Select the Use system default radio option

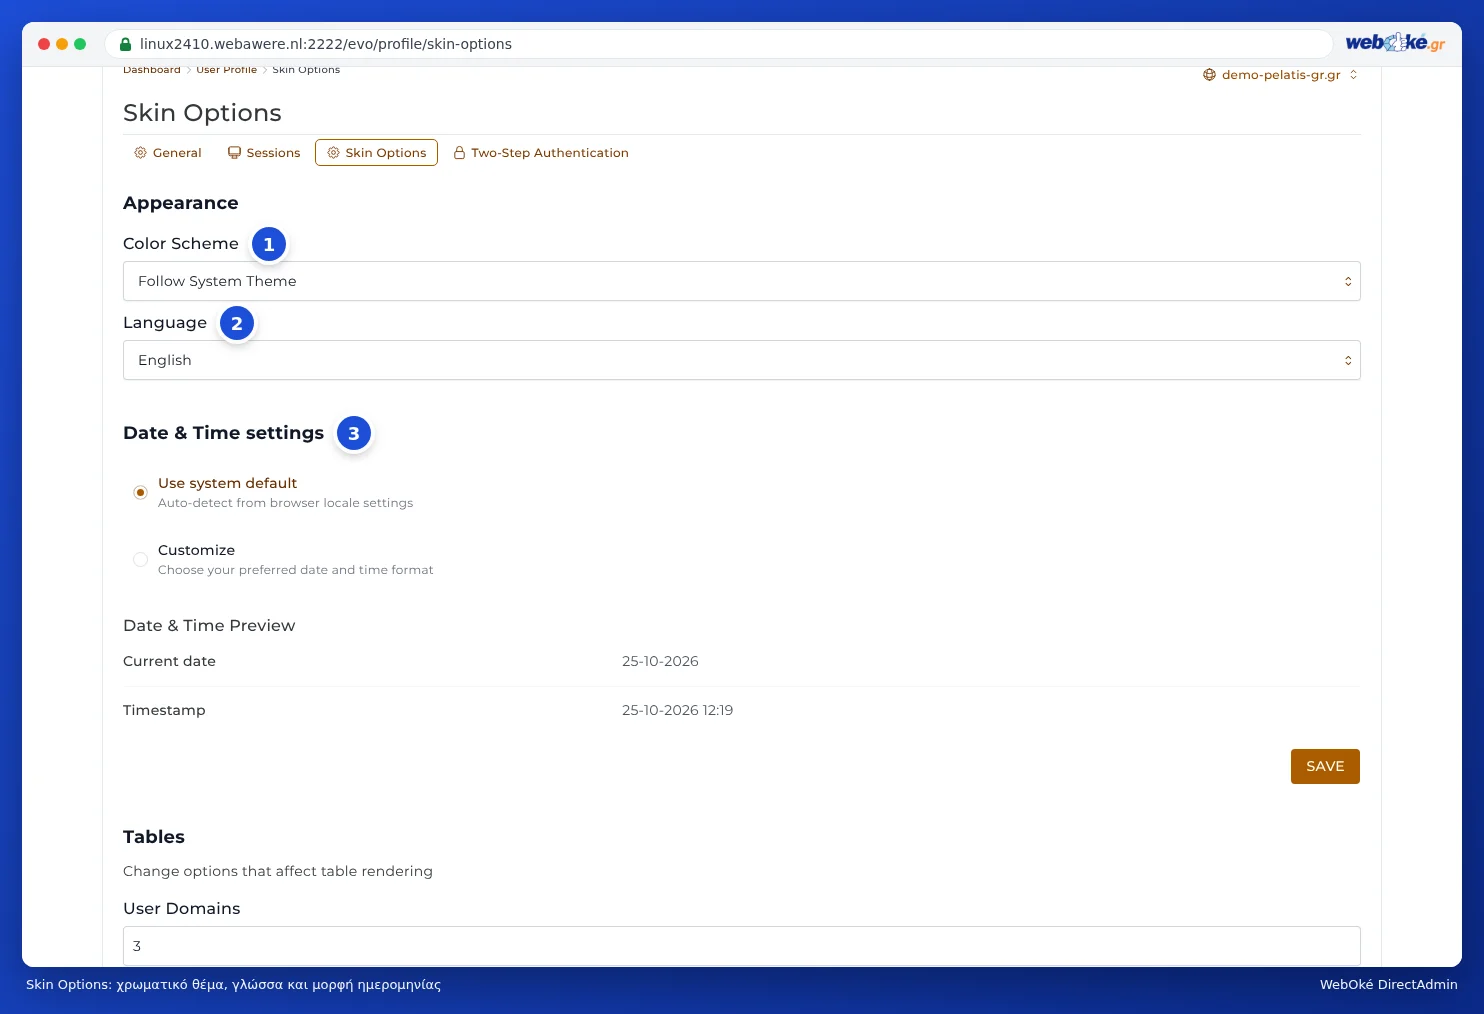[140, 492]
